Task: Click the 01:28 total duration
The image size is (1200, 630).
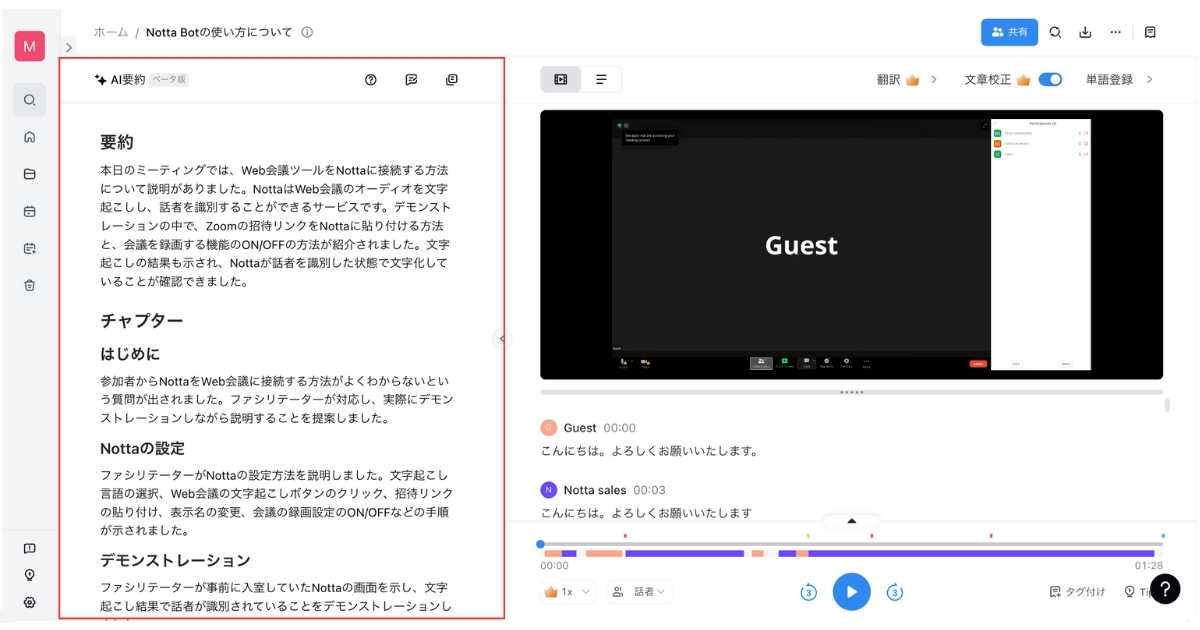Action: click(x=1149, y=566)
